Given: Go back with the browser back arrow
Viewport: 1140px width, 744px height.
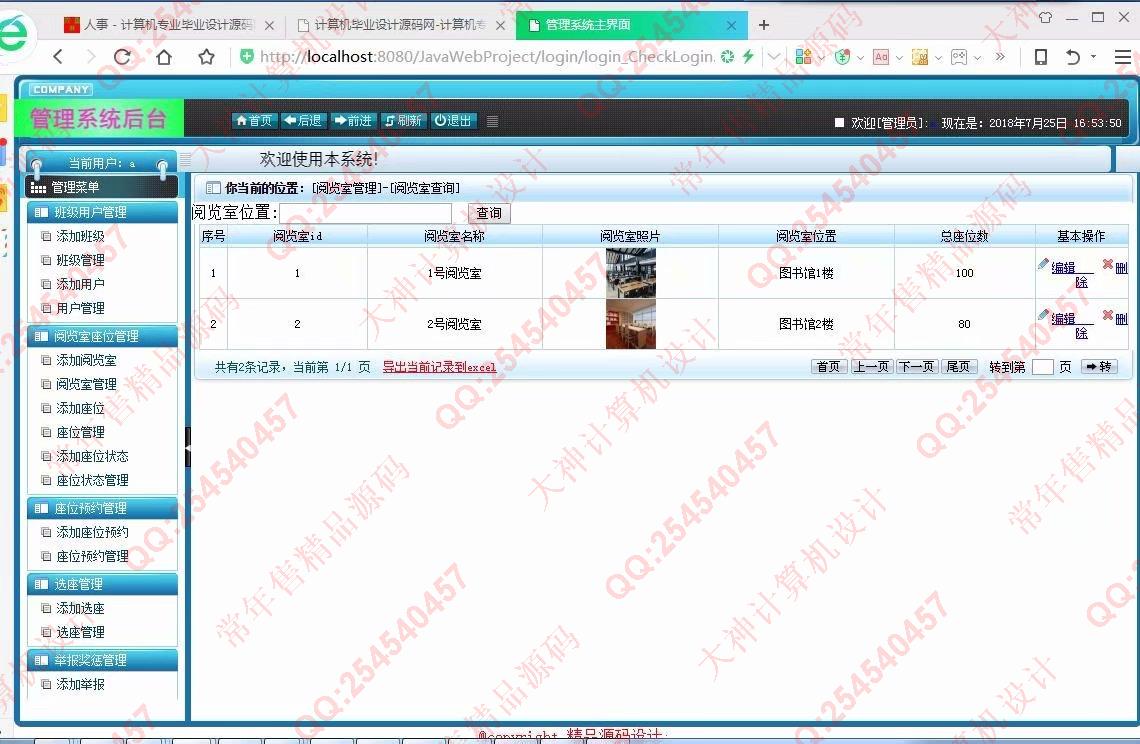Looking at the screenshot, I should (x=58, y=56).
